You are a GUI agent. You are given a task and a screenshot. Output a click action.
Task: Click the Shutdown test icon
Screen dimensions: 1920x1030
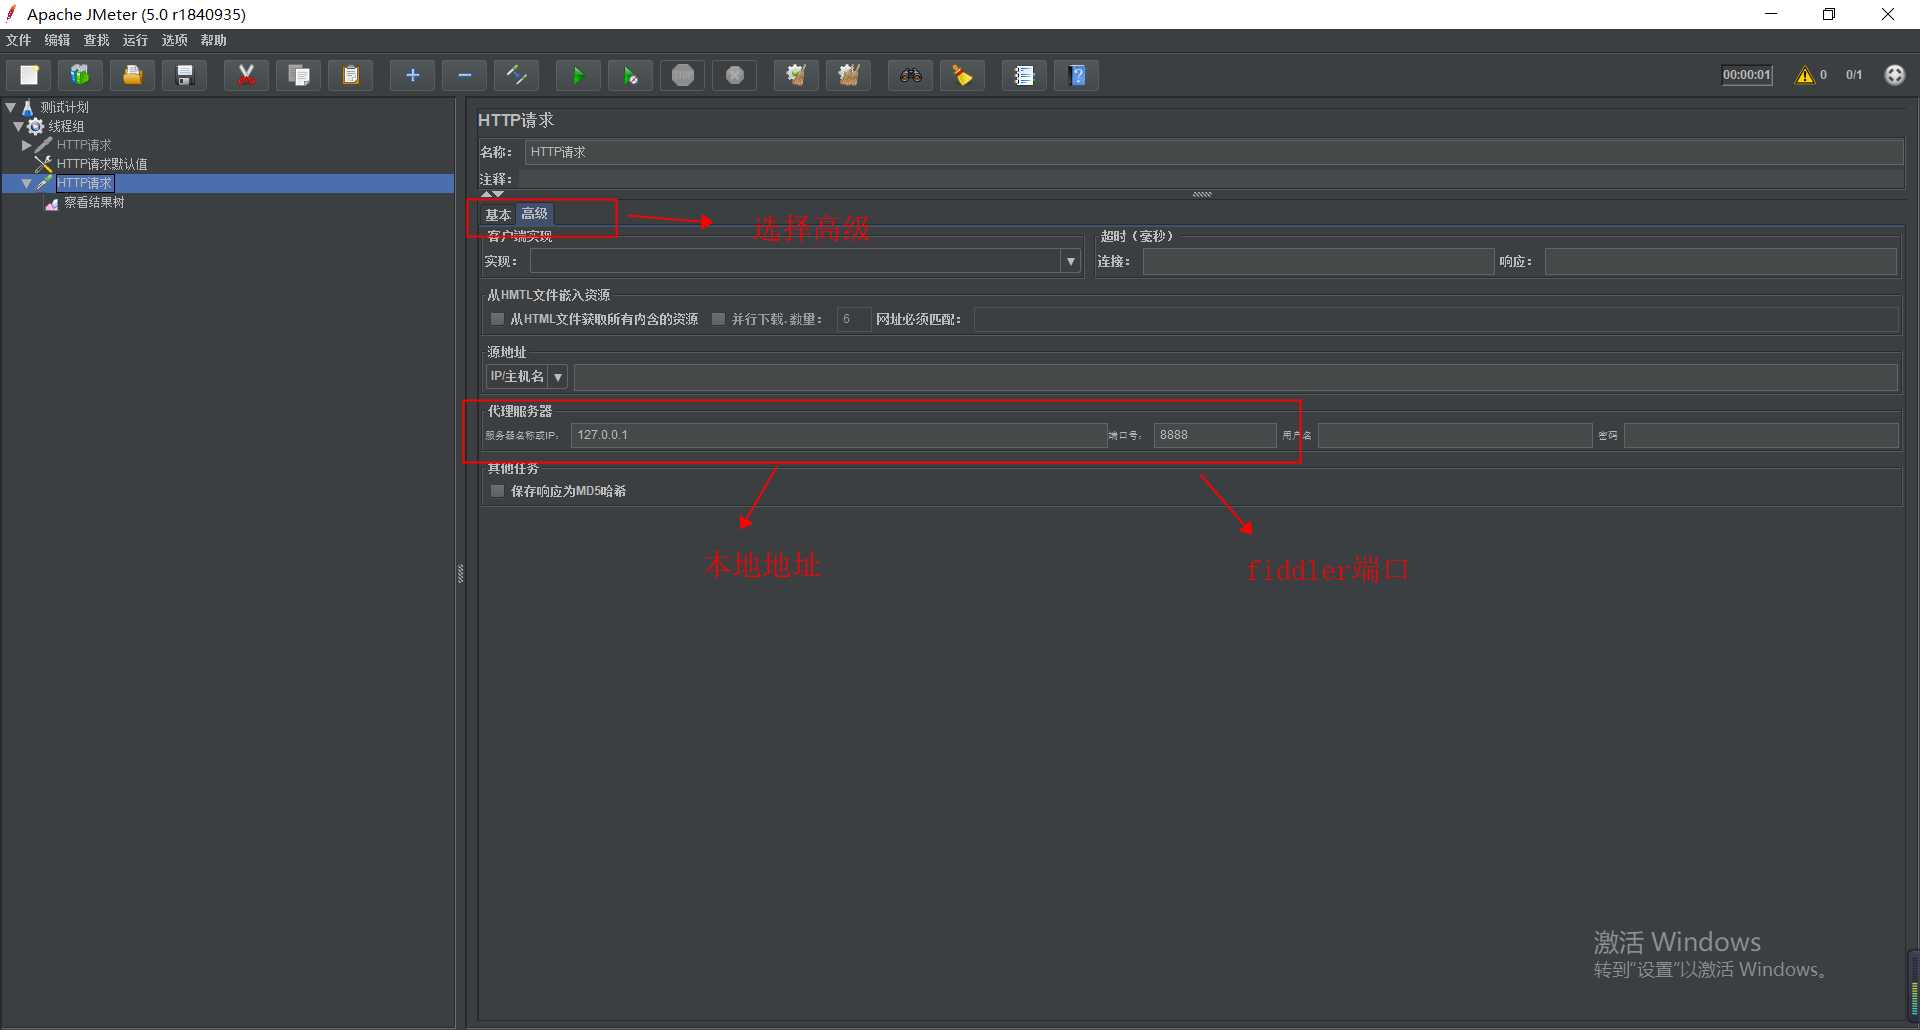(x=735, y=75)
